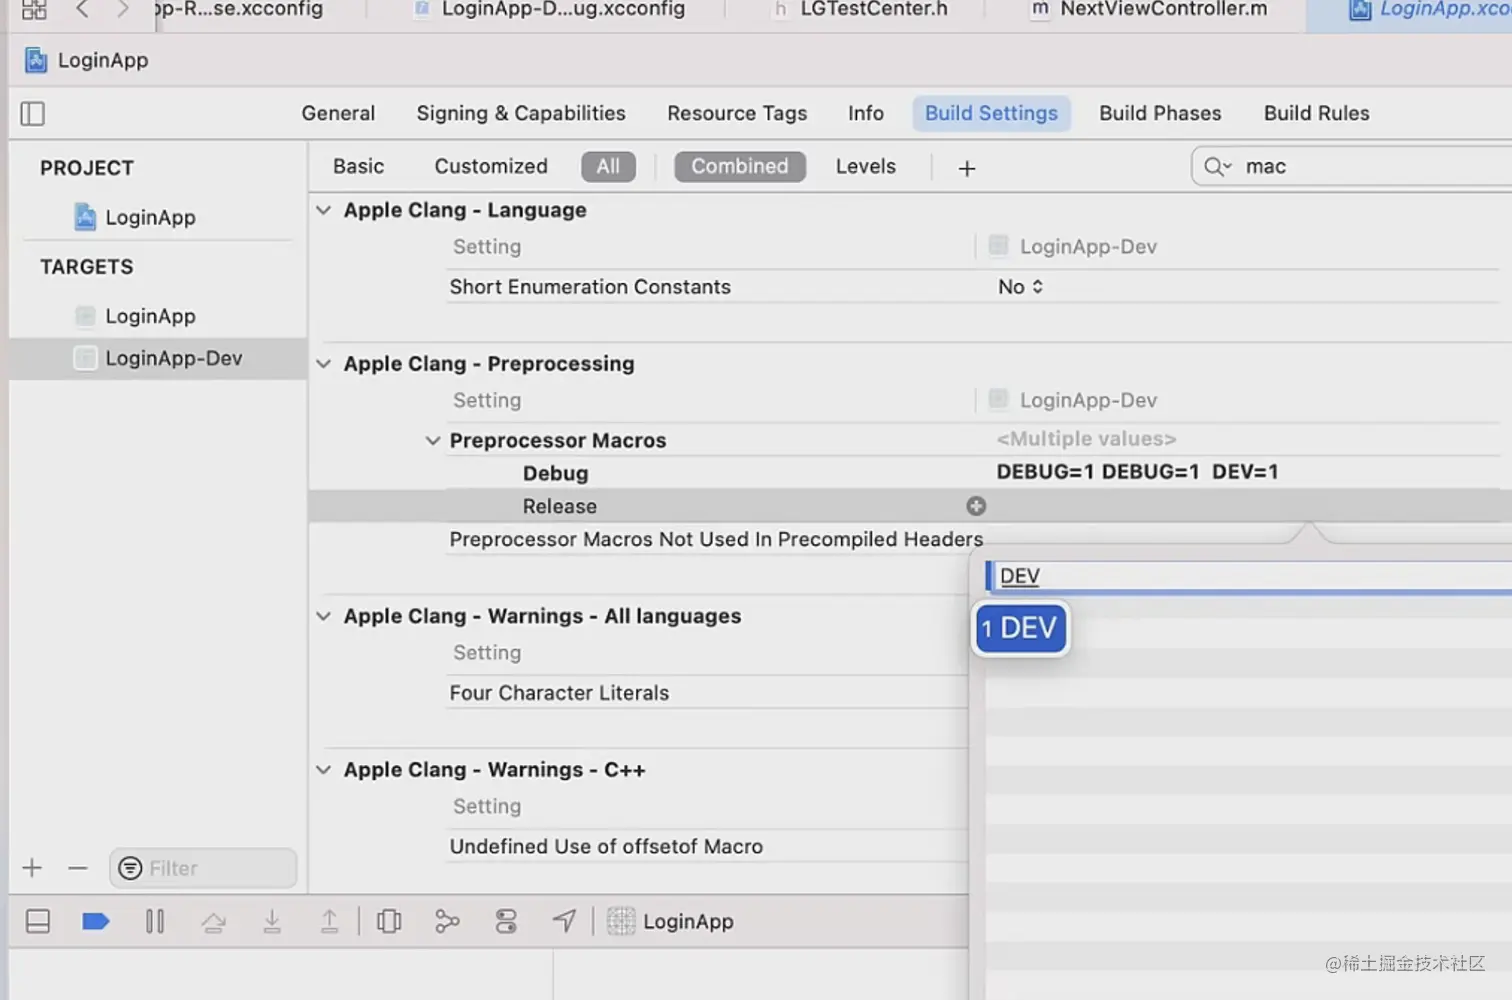This screenshot has height=1000, width=1512.
Task: Toggle breakpoints activation icon
Action: [96, 921]
